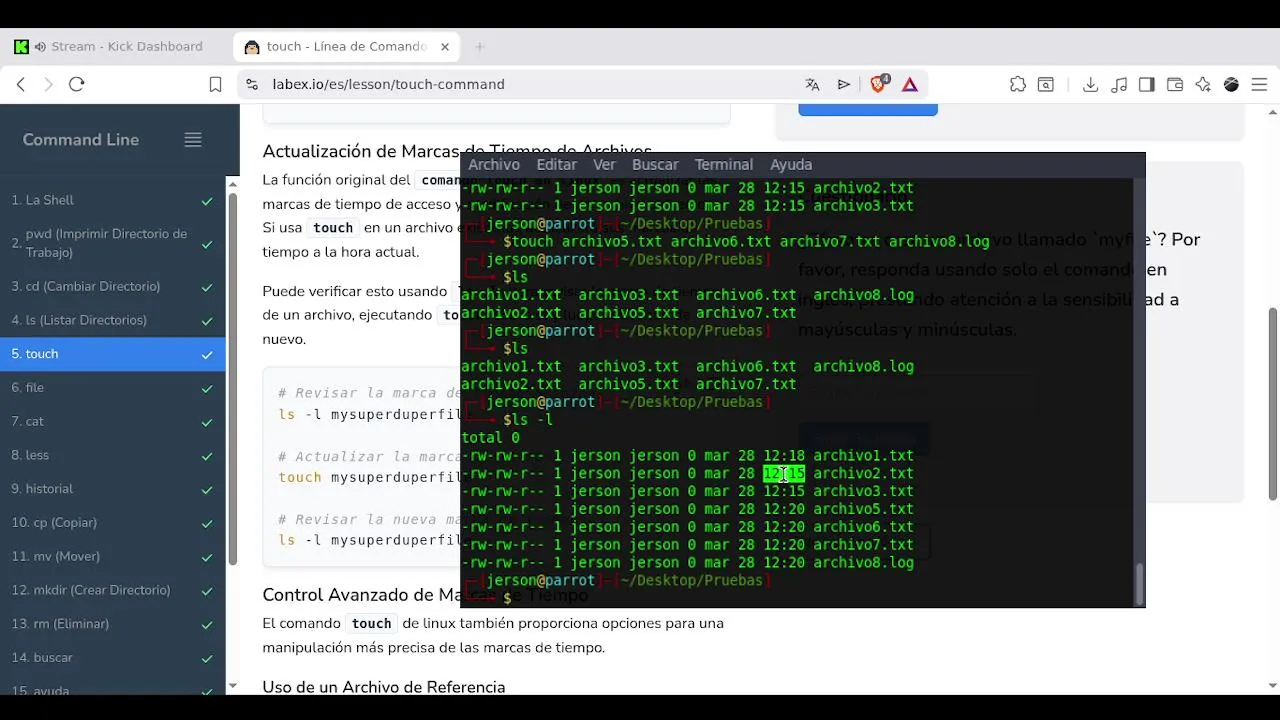Click the Command Line sidebar title
The image size is (1280, 720).
(81, 140)
